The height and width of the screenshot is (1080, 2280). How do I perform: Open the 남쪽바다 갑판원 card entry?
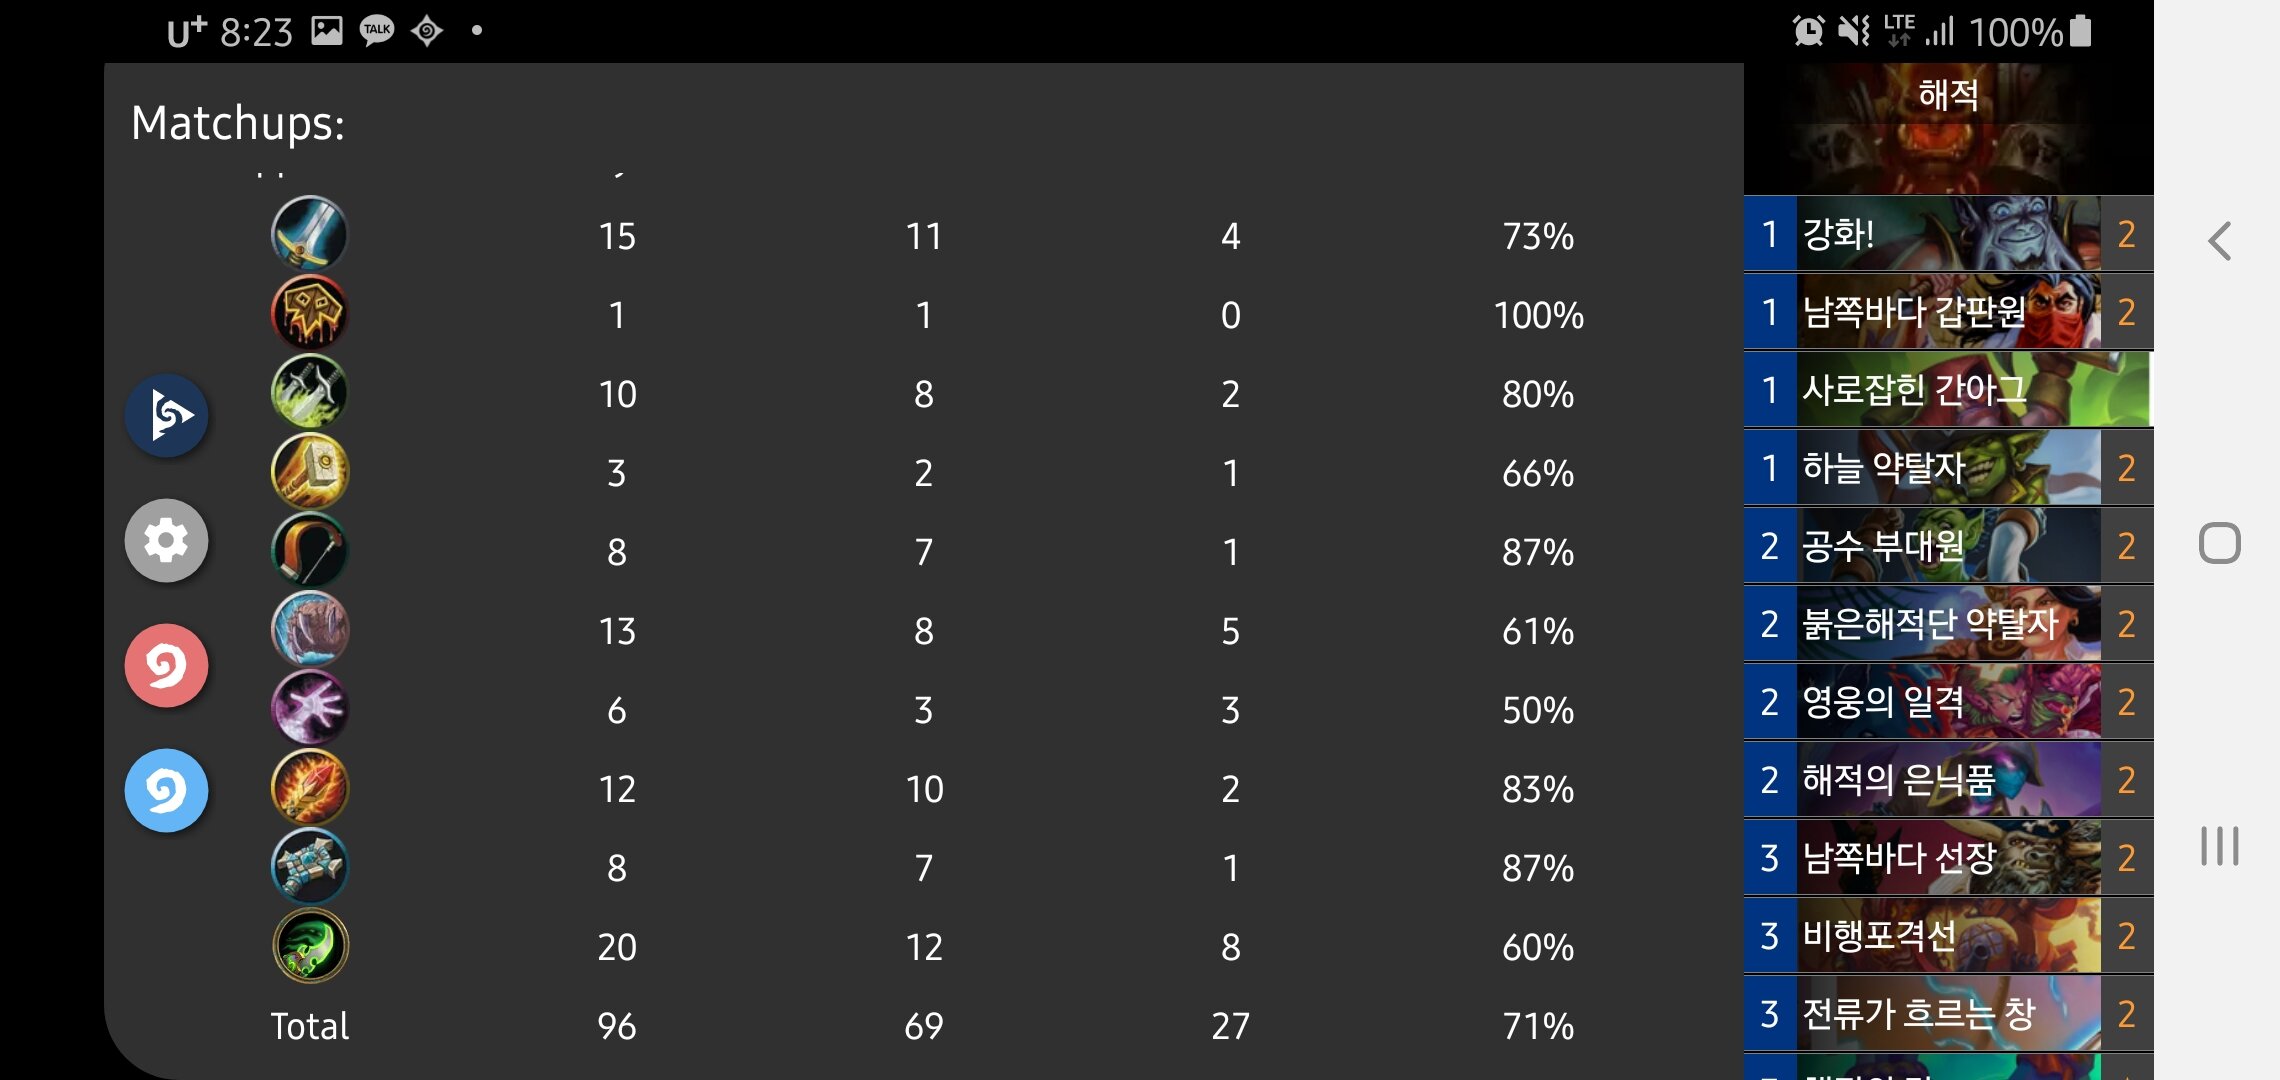[1948, 312]
